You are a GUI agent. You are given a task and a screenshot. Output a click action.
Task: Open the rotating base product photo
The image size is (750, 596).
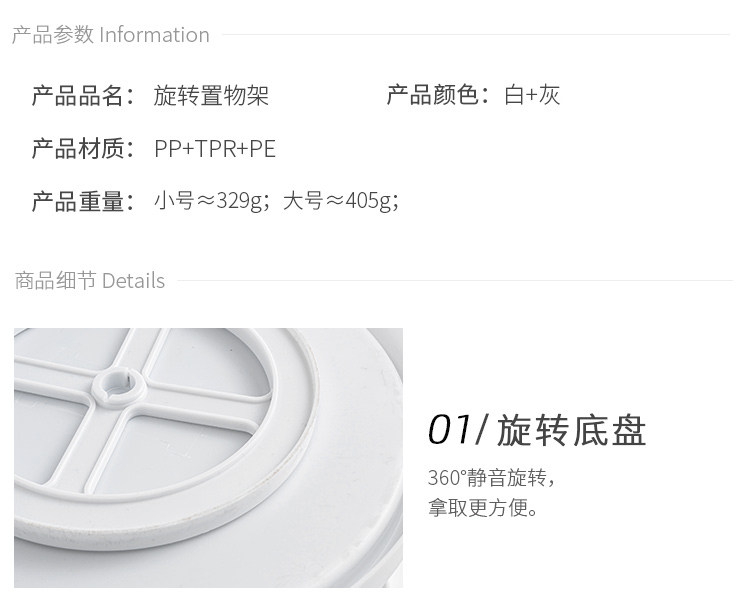208,457
